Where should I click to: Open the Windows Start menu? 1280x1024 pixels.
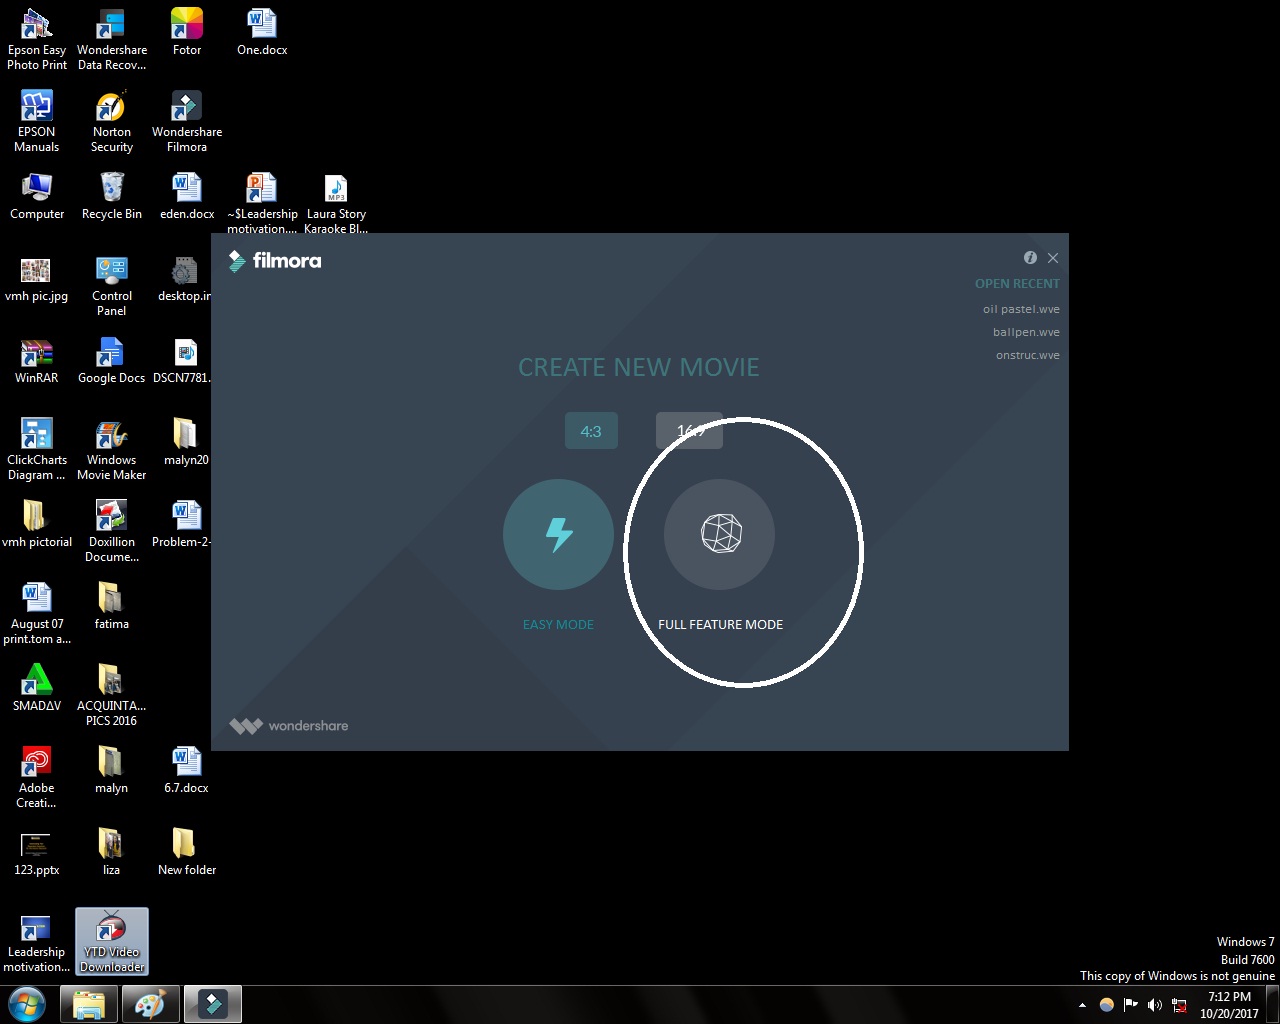[27, 1004]
